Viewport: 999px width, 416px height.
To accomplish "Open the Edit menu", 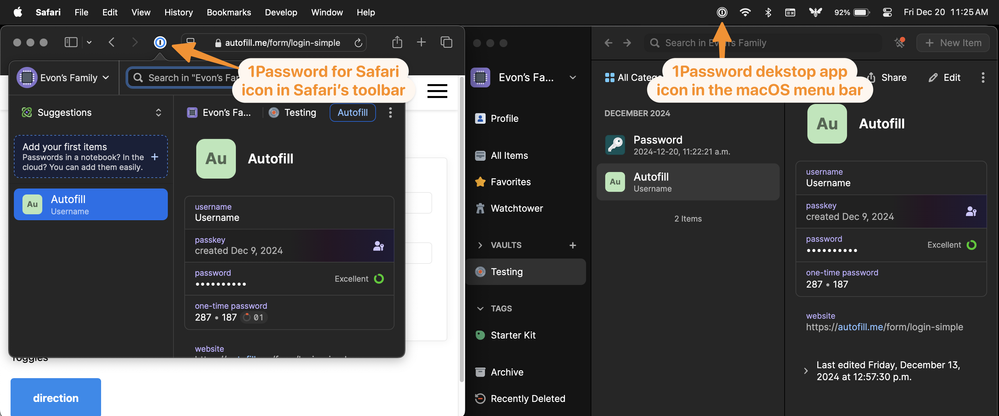I will (110, 12).
